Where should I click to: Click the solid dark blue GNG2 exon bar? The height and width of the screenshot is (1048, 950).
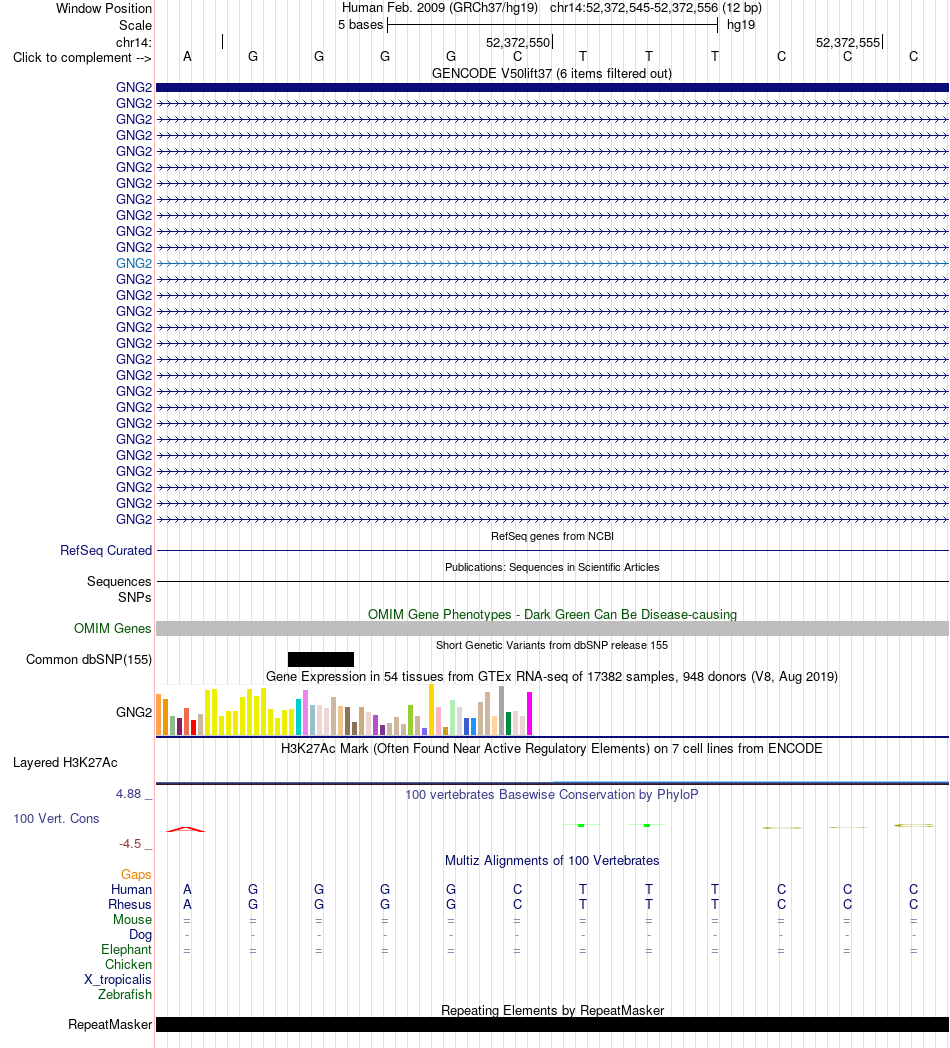(552, 88)
